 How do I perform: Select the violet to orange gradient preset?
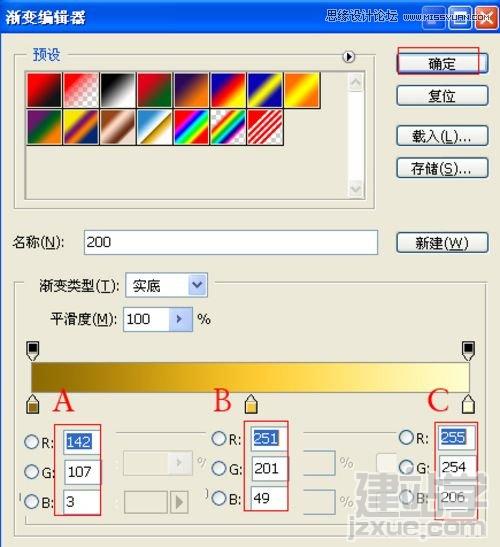(192, 90)
